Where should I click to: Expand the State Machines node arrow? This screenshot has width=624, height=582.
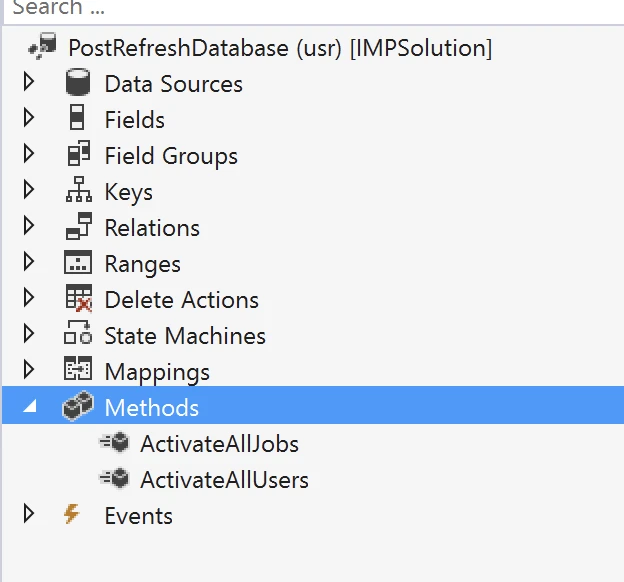point(28,335)
